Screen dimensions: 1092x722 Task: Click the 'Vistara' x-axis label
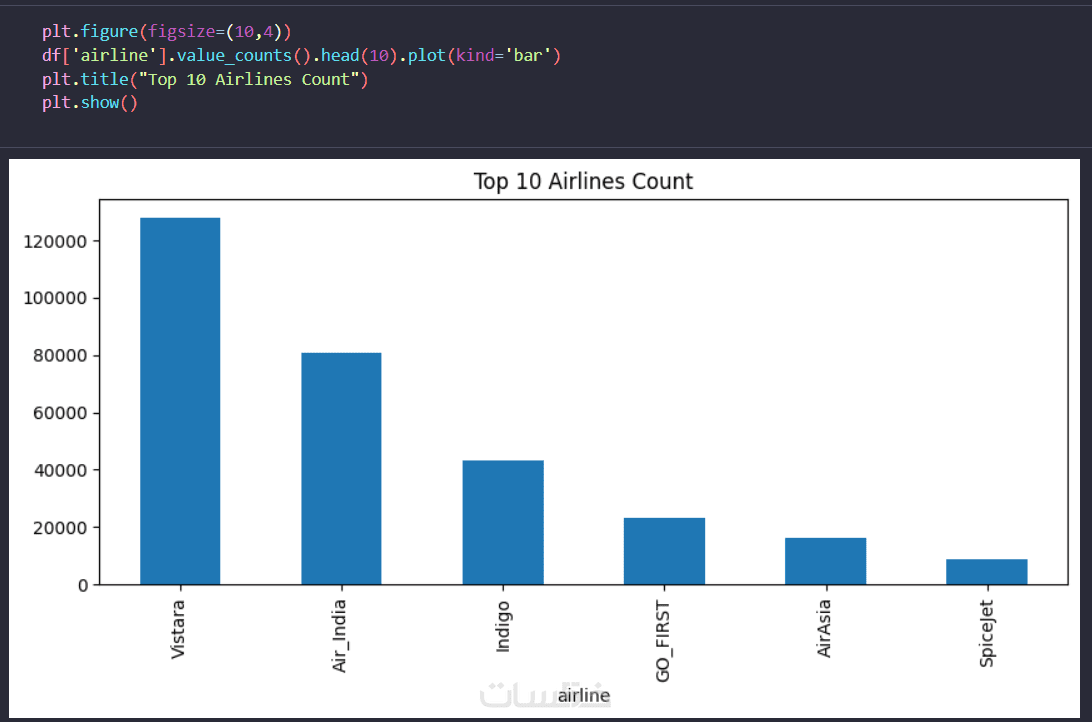pyautogui.click(x=178, y=629)
